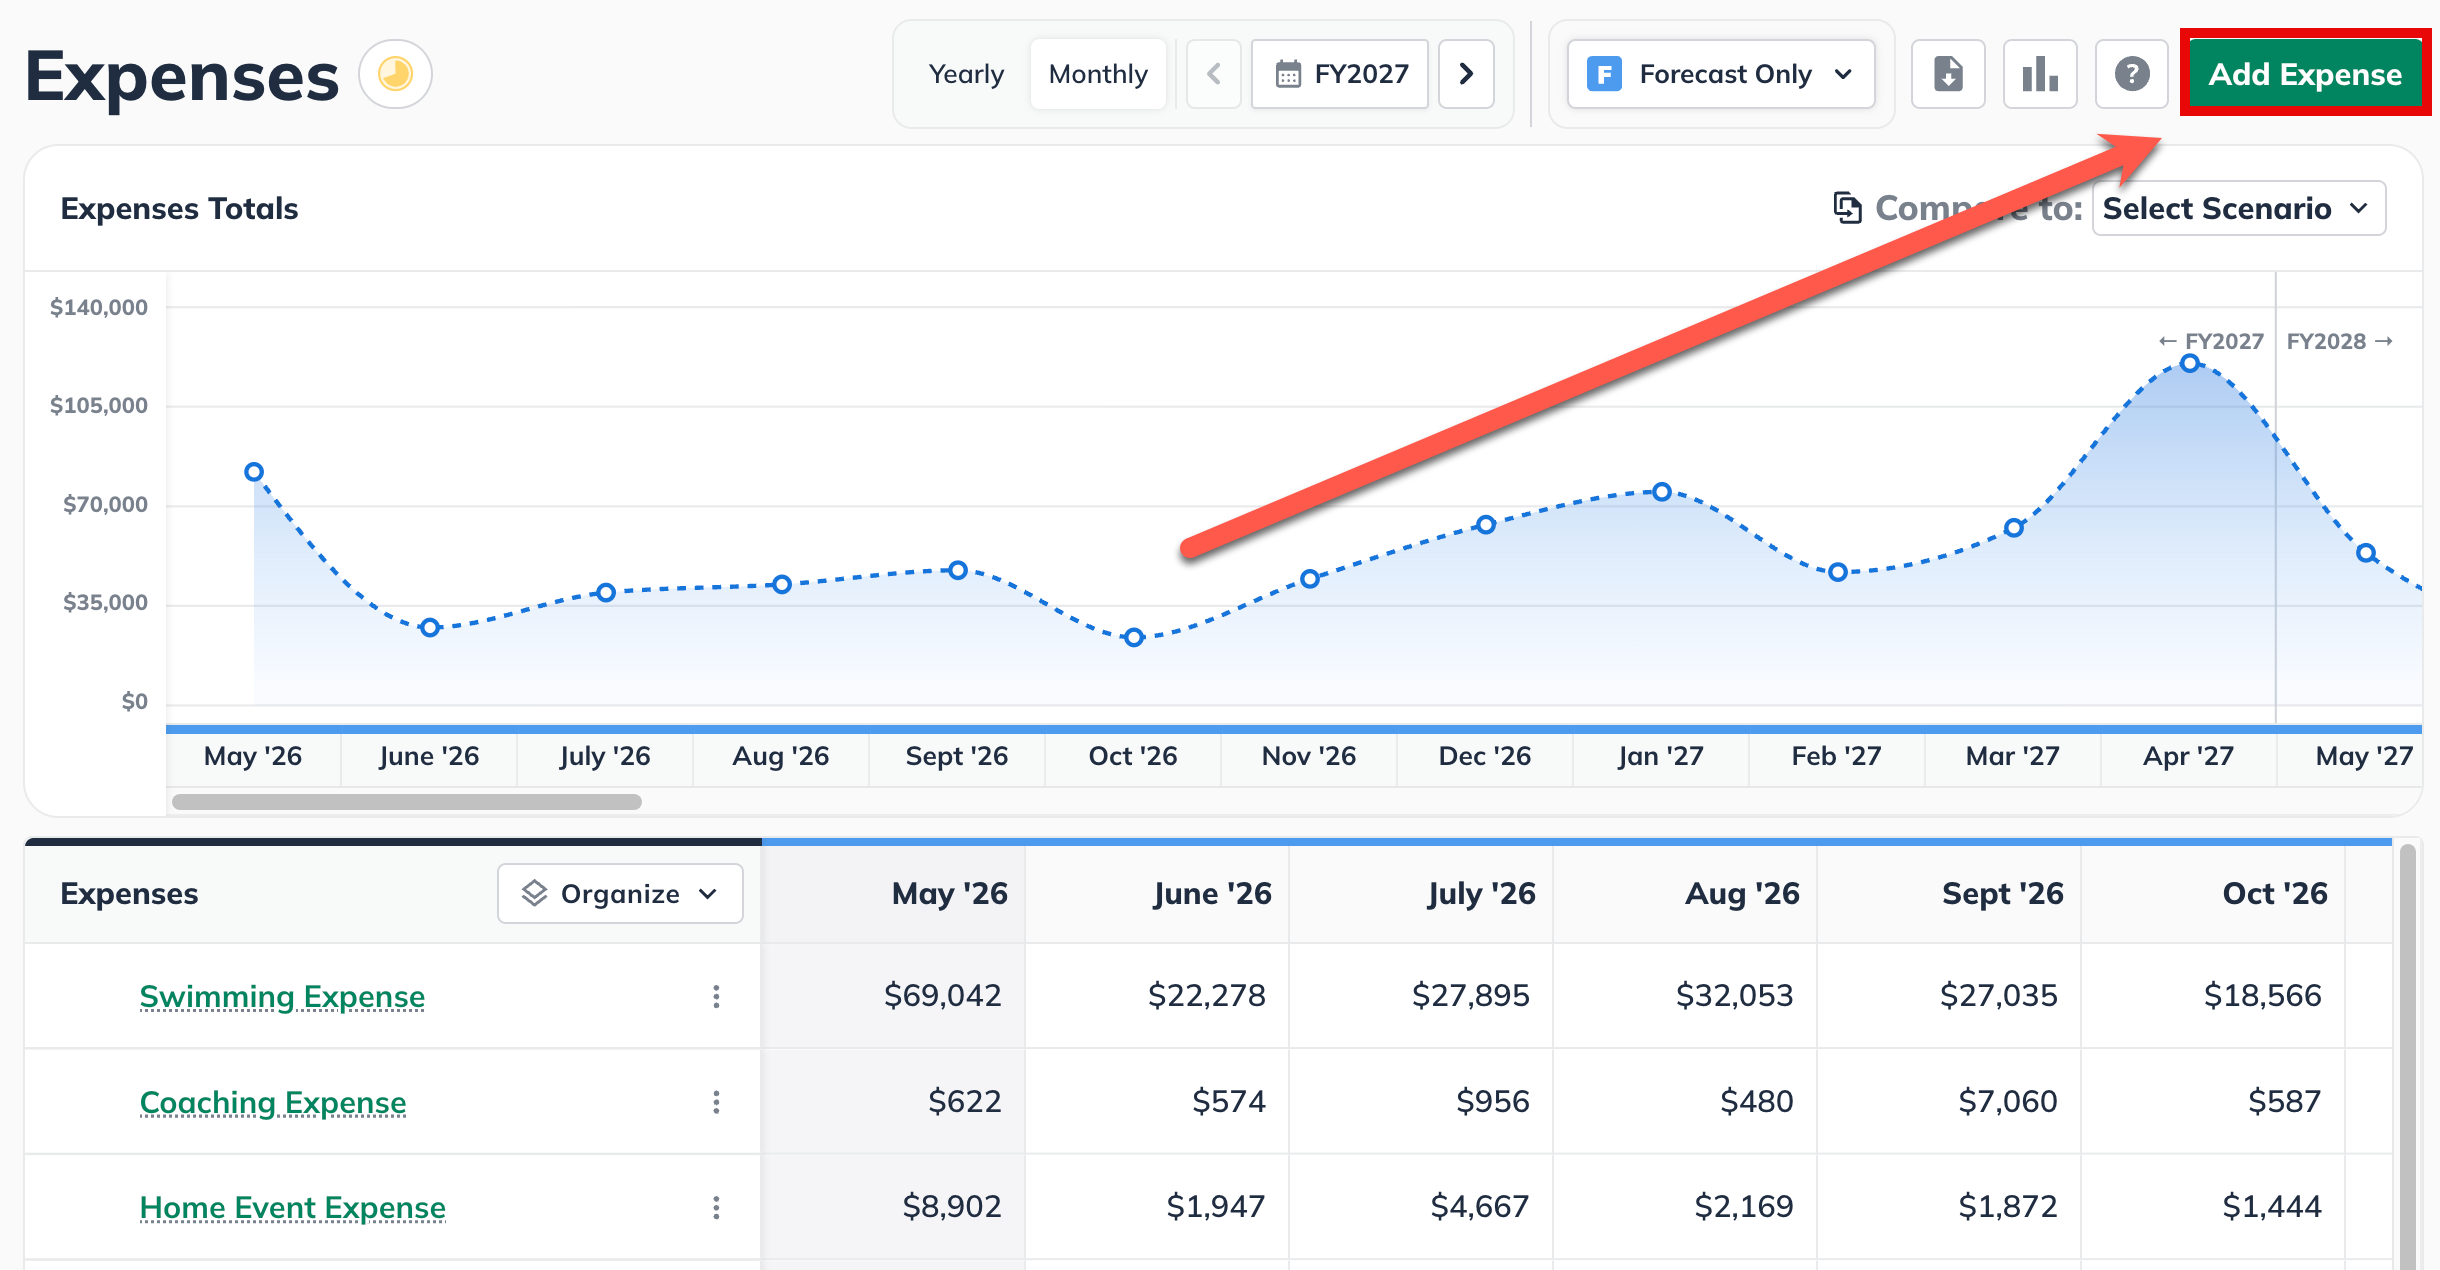Image resolution: width=2440 pixels, height=1270 pixels.
Task: Select the Nov '26 chart axis label
Action: (x=1309, y=756)
